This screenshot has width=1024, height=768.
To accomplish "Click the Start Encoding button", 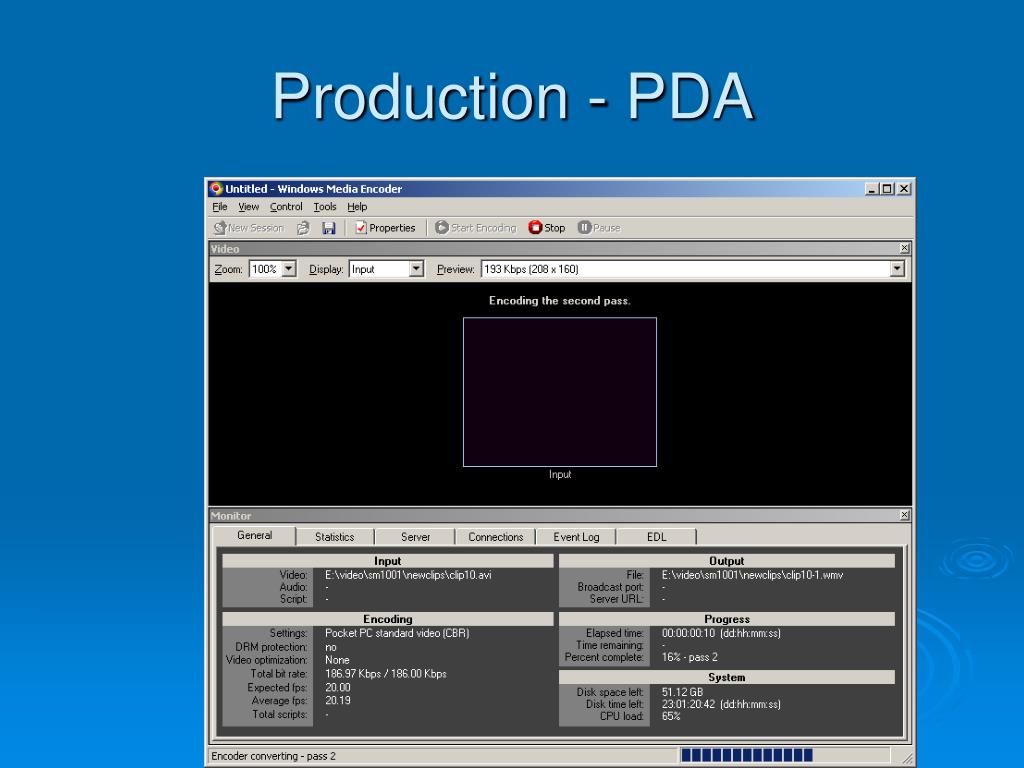I will click(x=475, y=228).
